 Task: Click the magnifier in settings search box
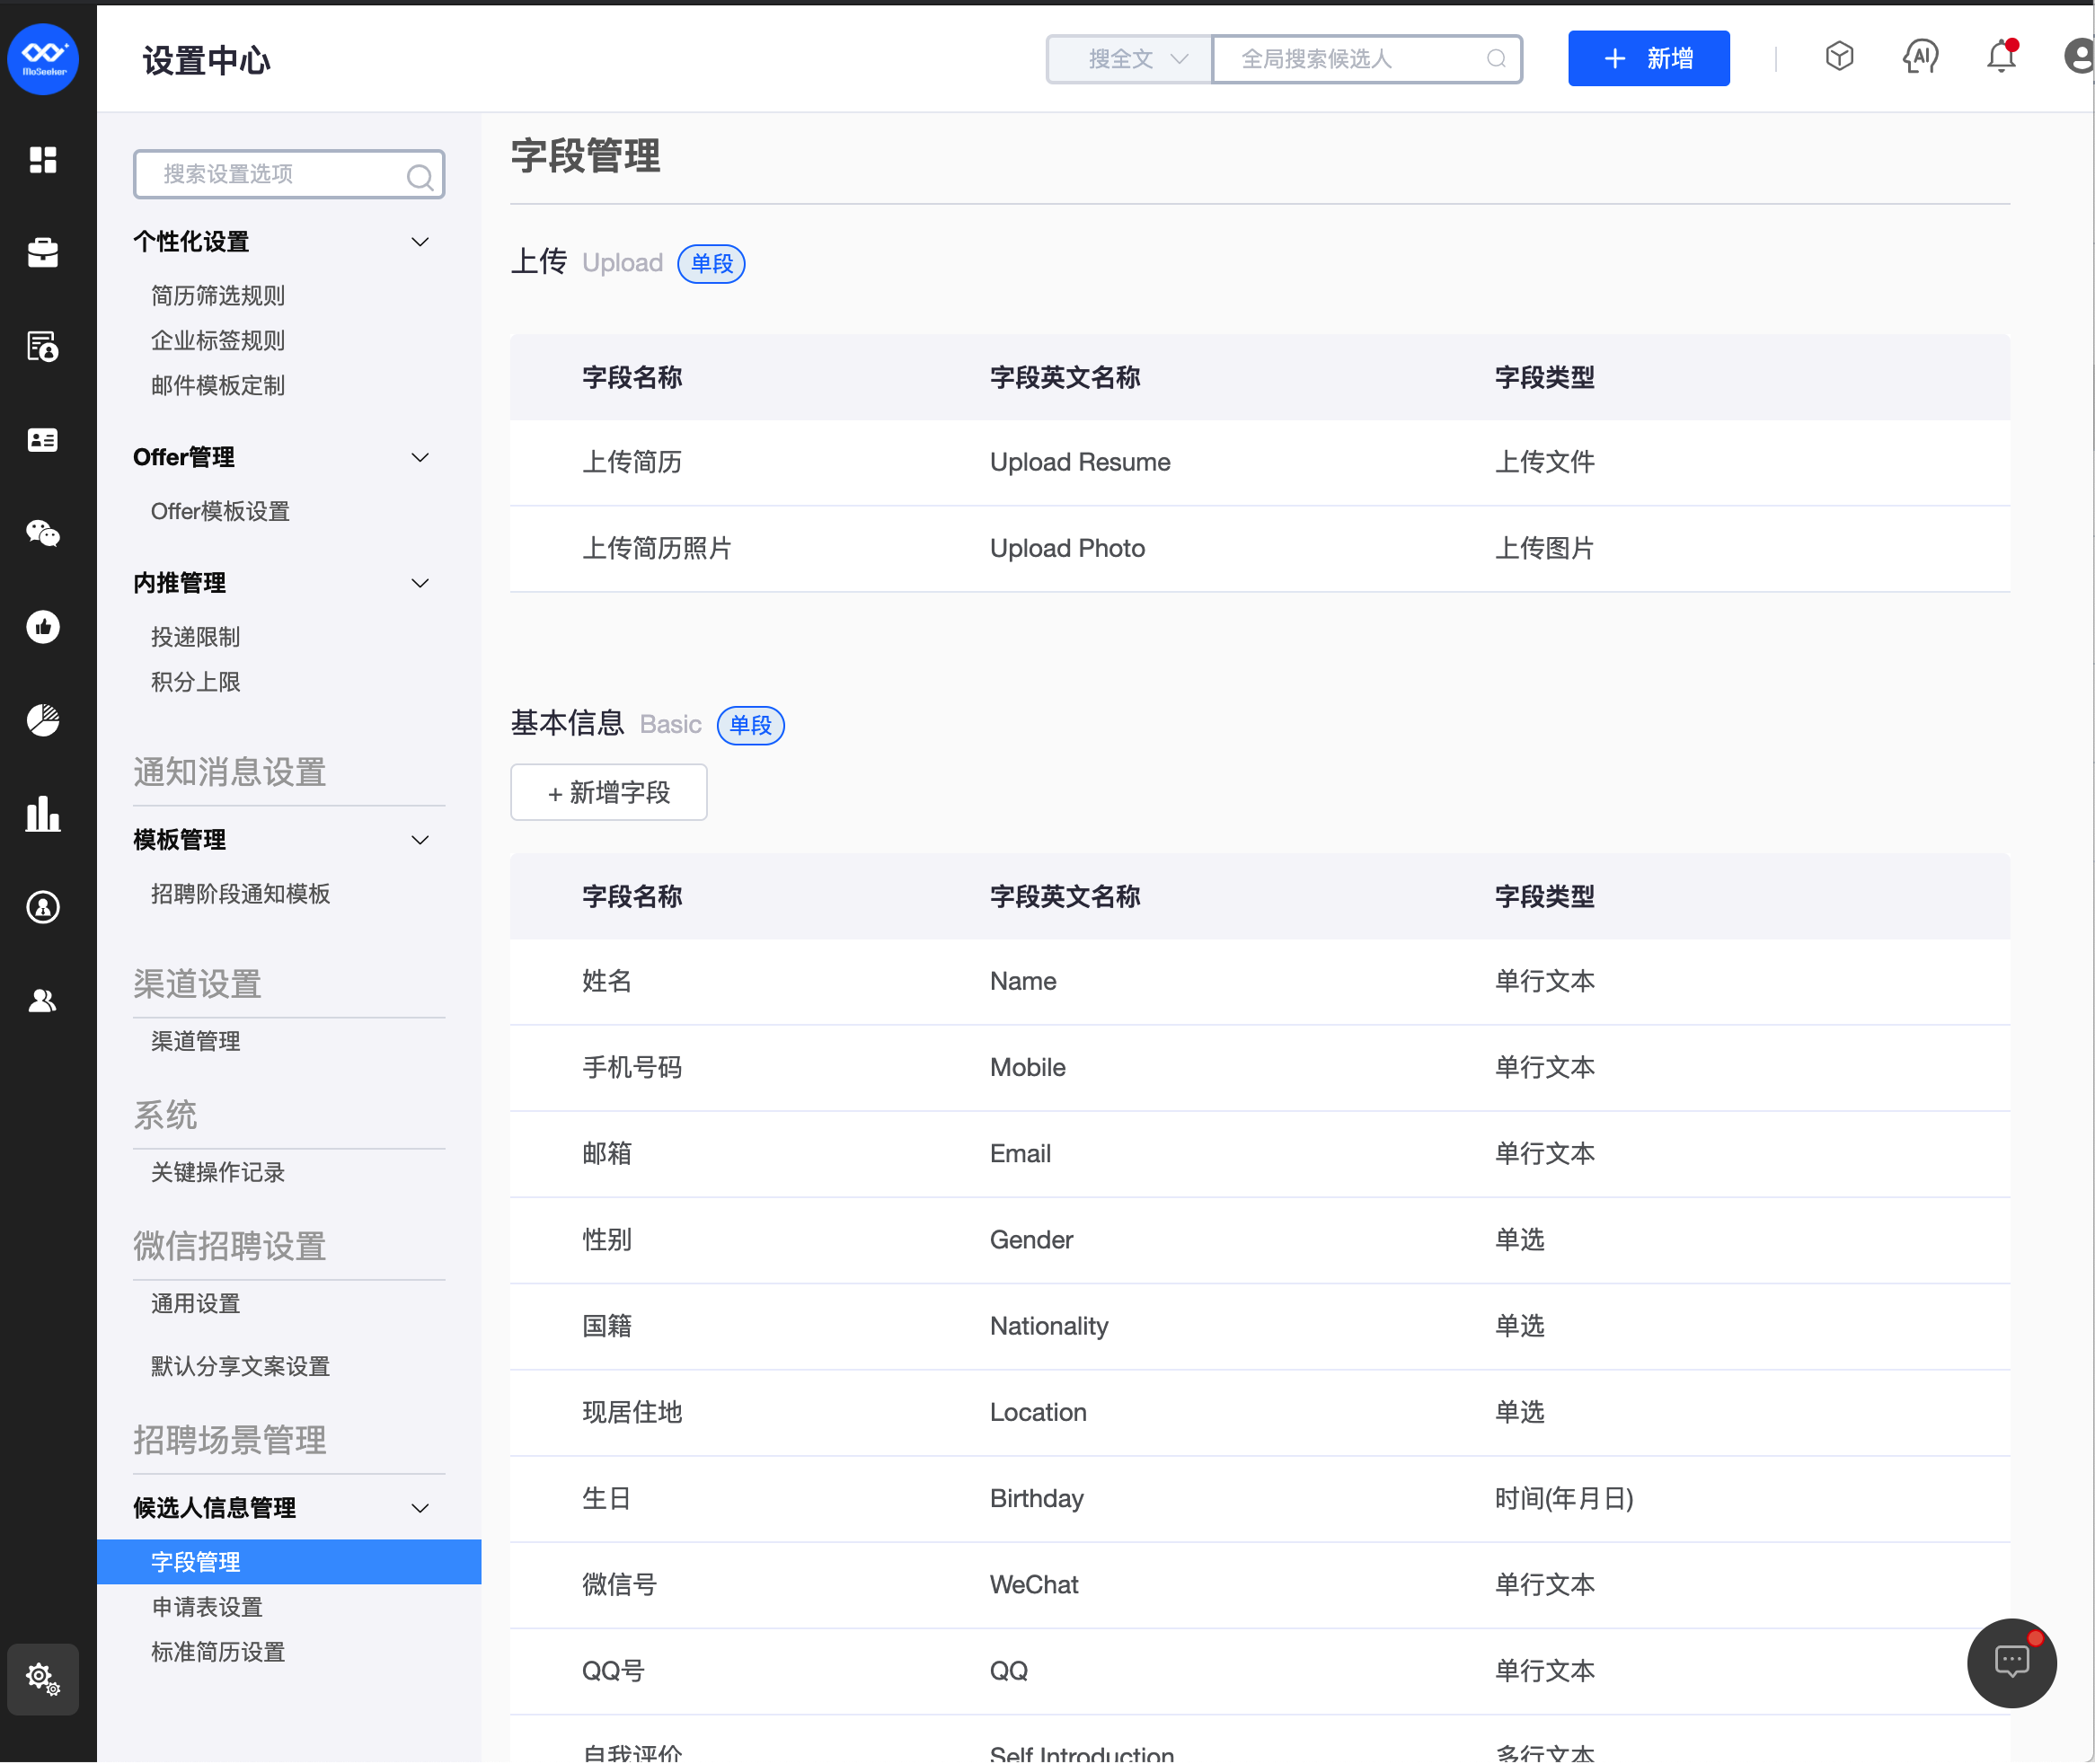pyautogui.click(x=420, y=177)
